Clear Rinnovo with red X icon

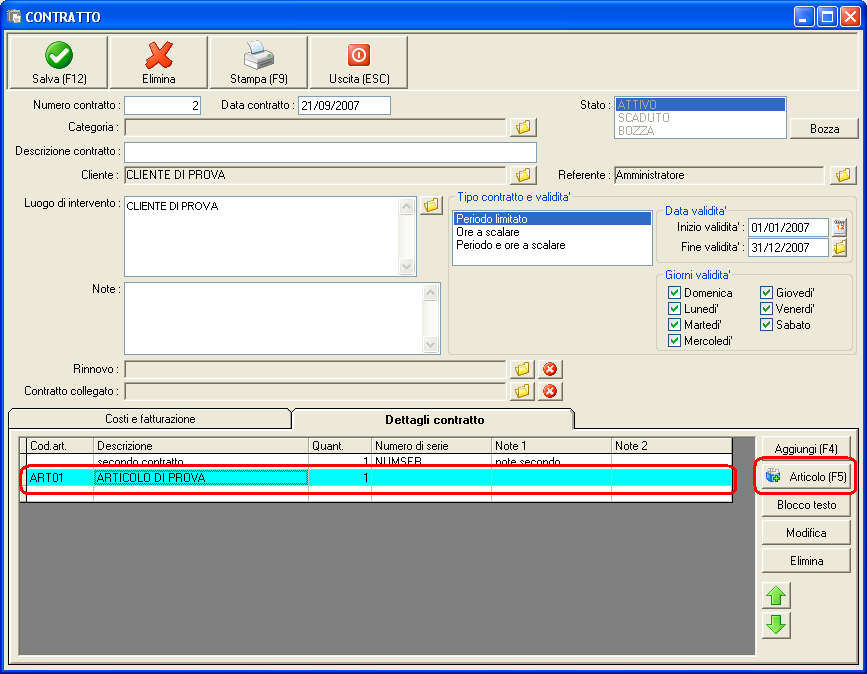pyautogui.click(x=550, y=369)
